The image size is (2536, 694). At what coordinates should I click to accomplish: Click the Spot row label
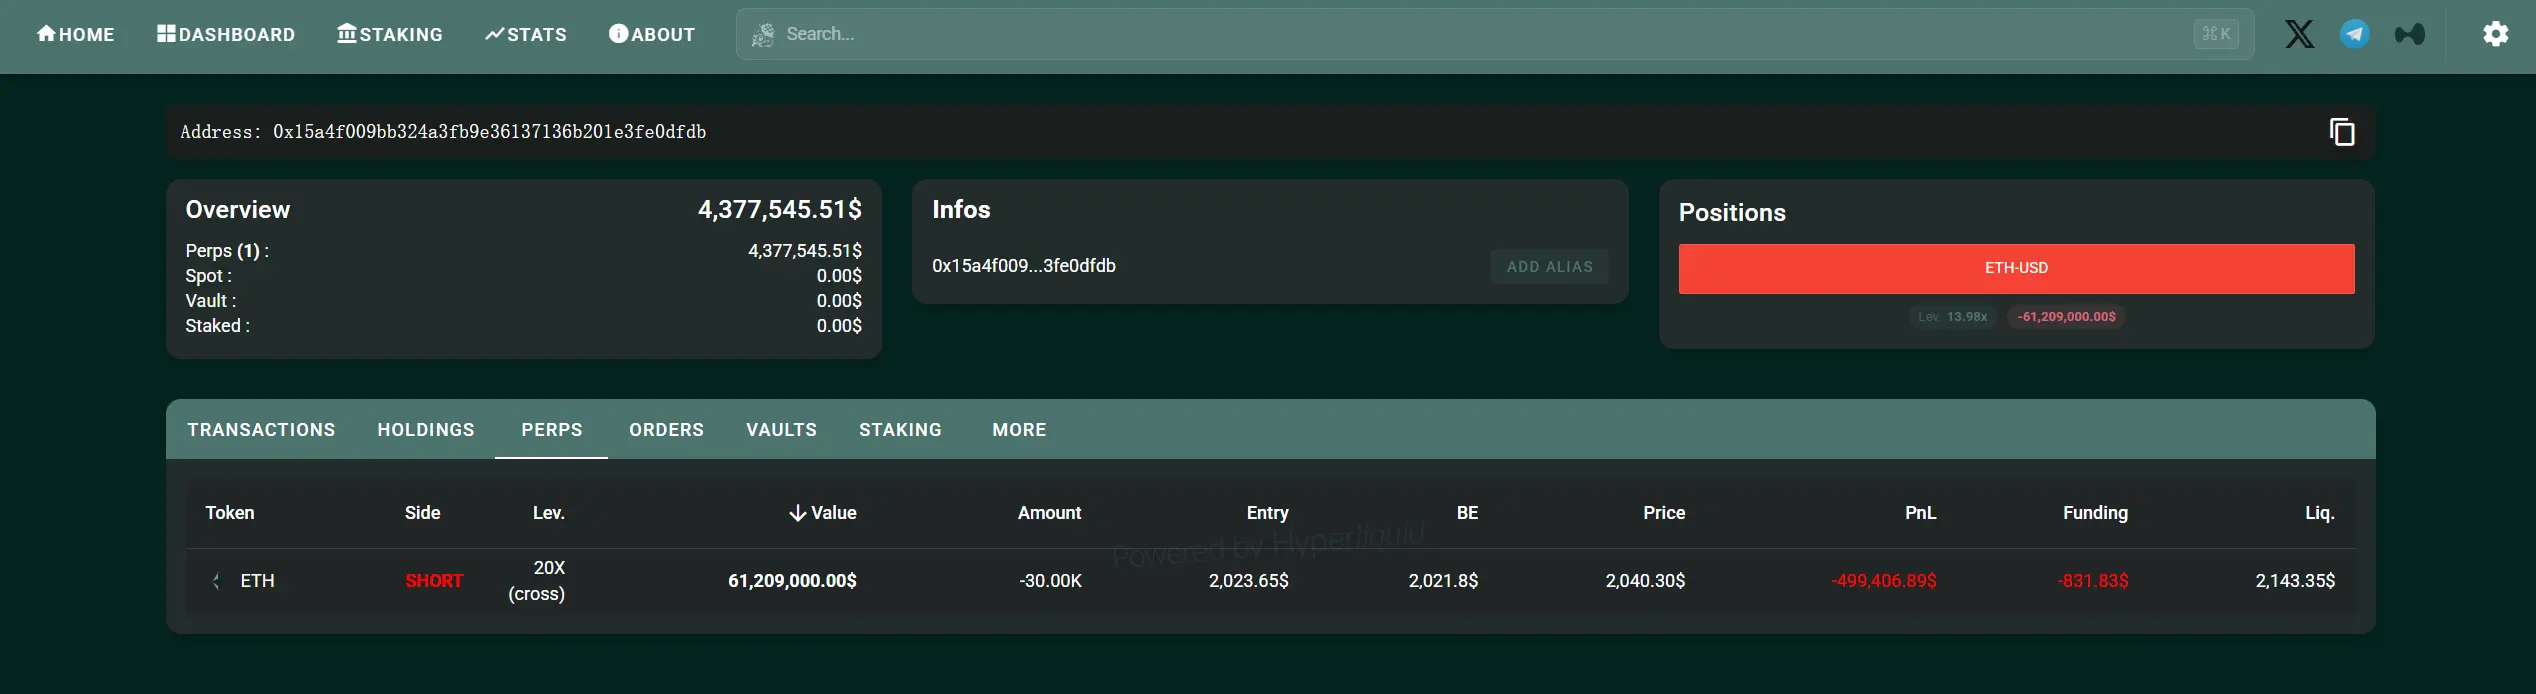click(208, 276)
